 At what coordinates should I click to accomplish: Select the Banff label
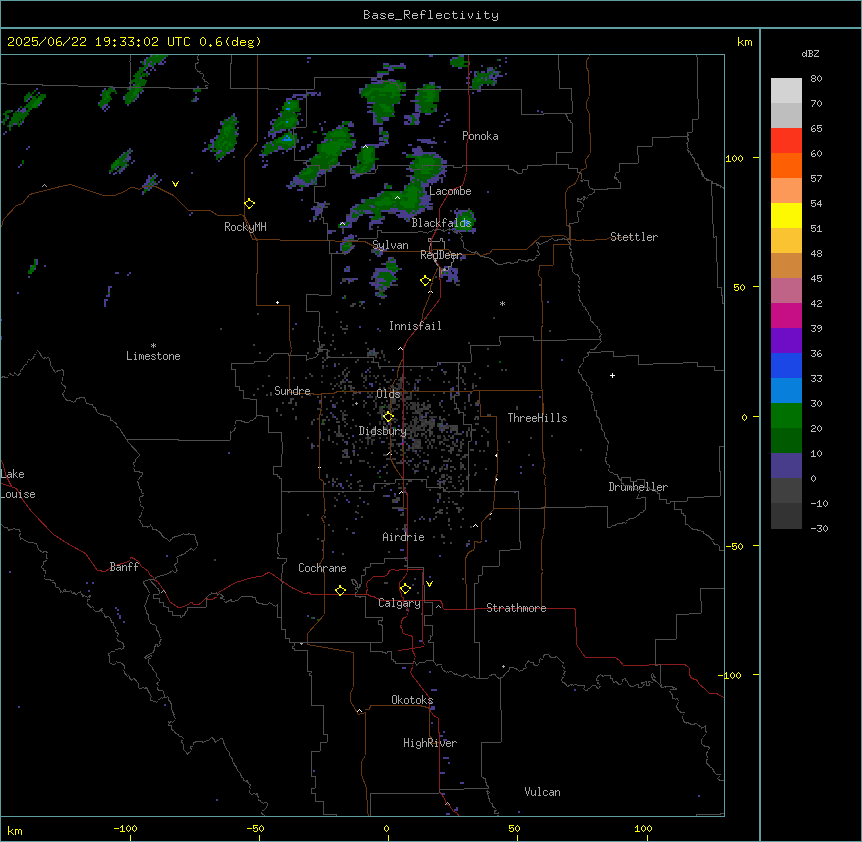[x=124, y=567]
